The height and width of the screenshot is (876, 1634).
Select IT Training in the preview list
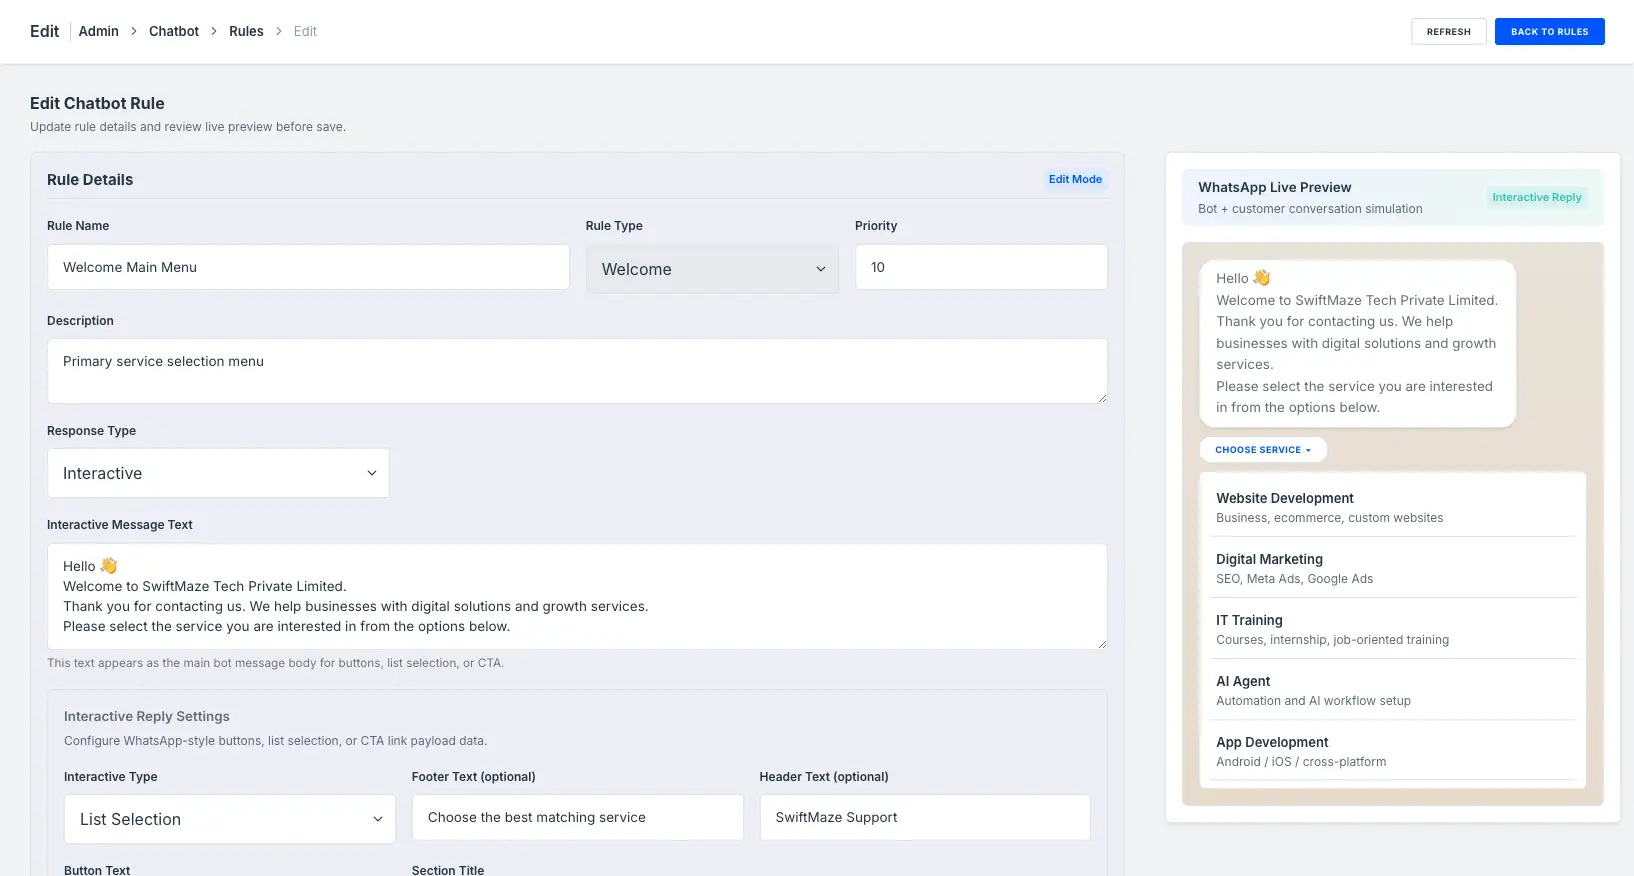coord(1392,629)
